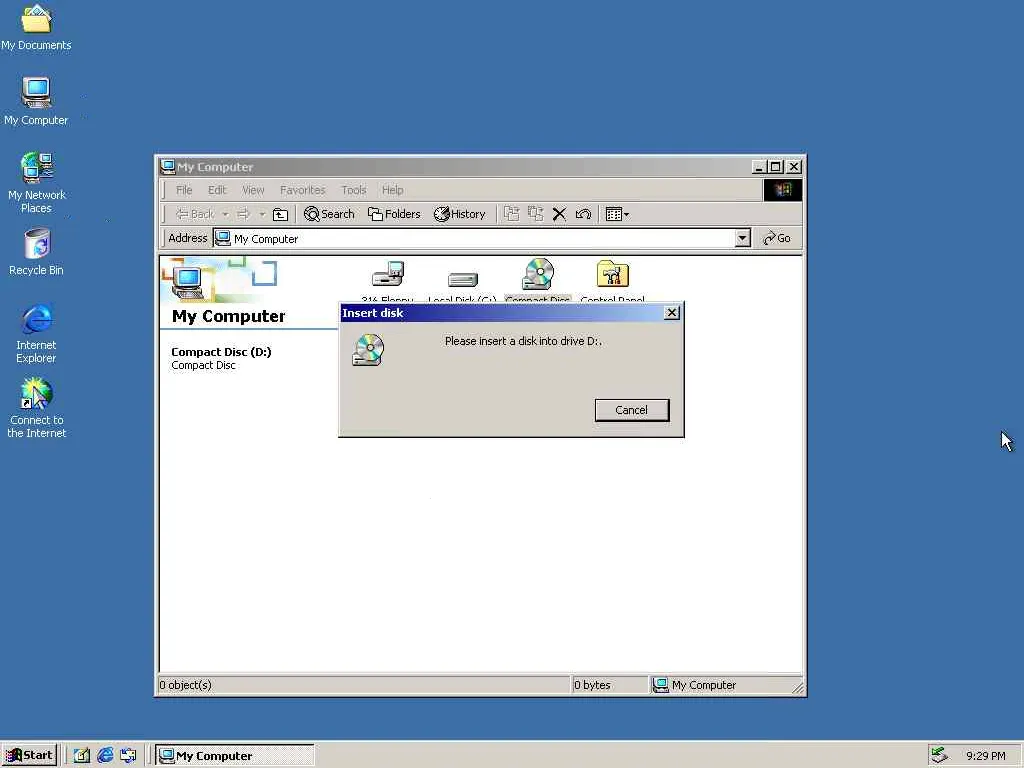Click the '0 bytes' status bar entry
This screenshot has height=768, width=1024.
coord(592,685)
